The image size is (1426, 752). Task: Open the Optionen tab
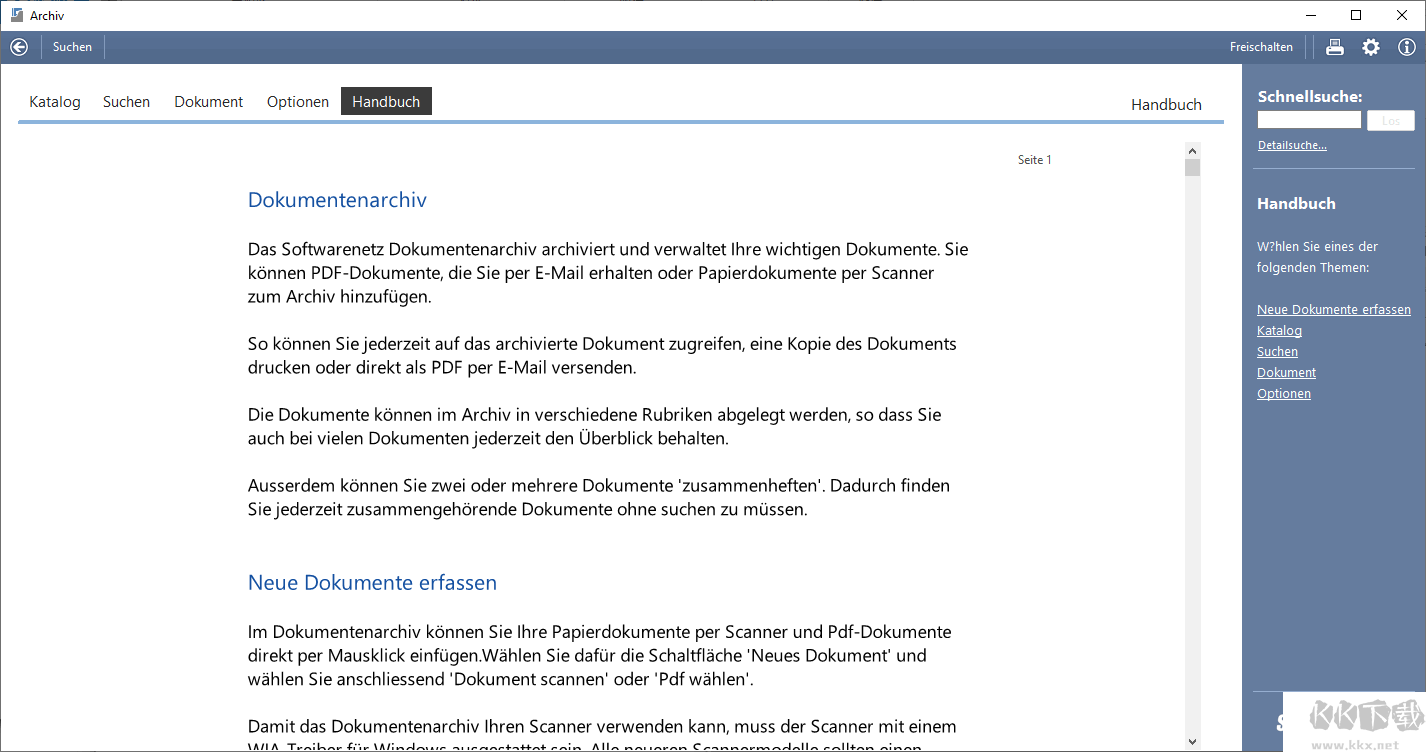pyautogui.click(x=297, y=101)
